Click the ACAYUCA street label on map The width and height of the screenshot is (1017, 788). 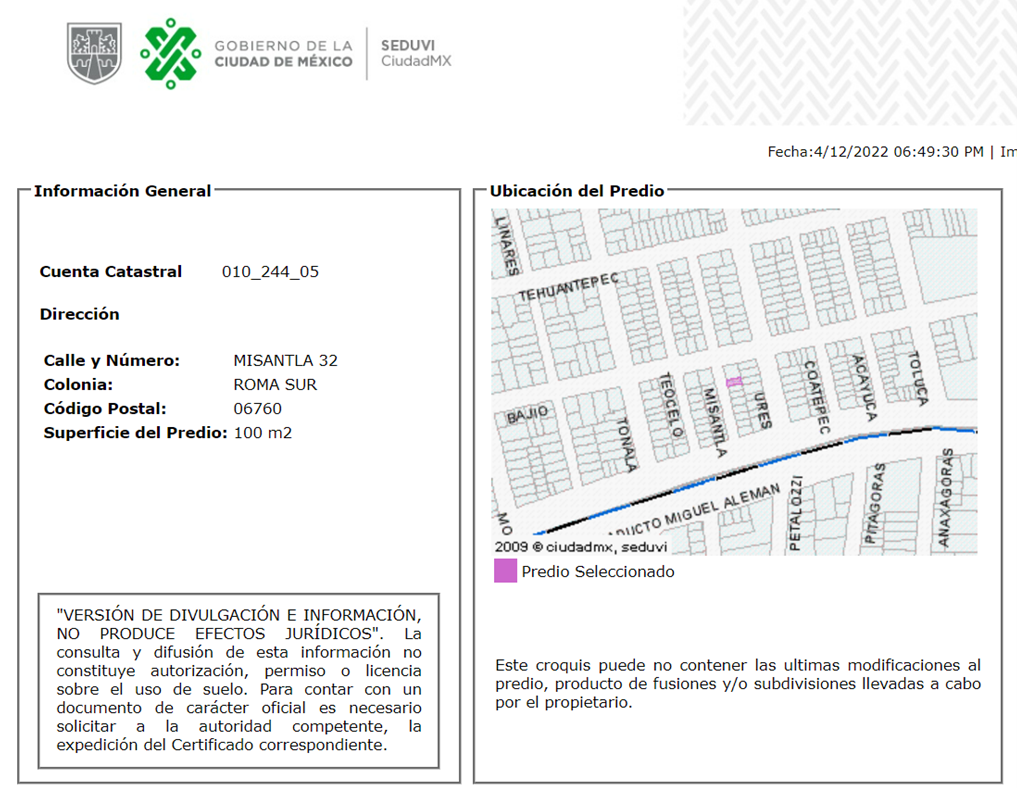[x=865, y=388]
